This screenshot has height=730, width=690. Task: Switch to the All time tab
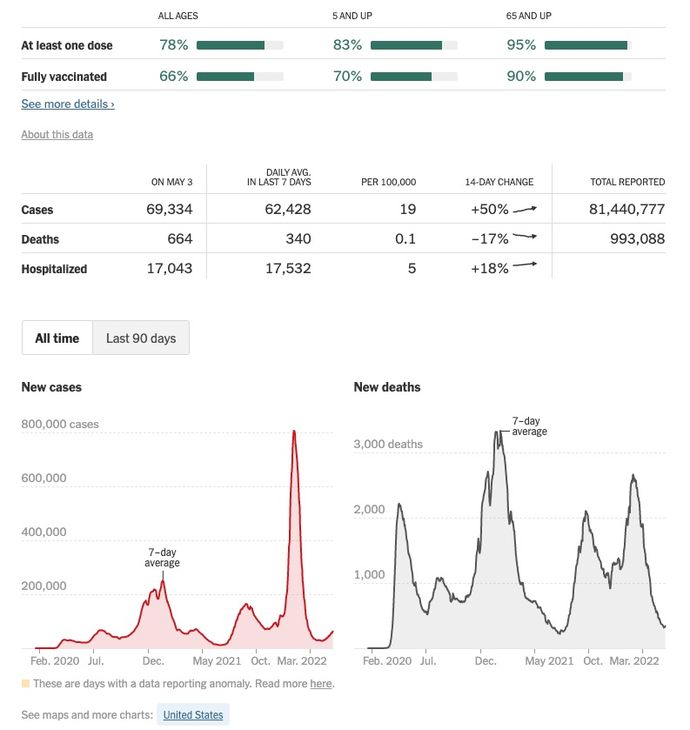(x=57, y=338)
